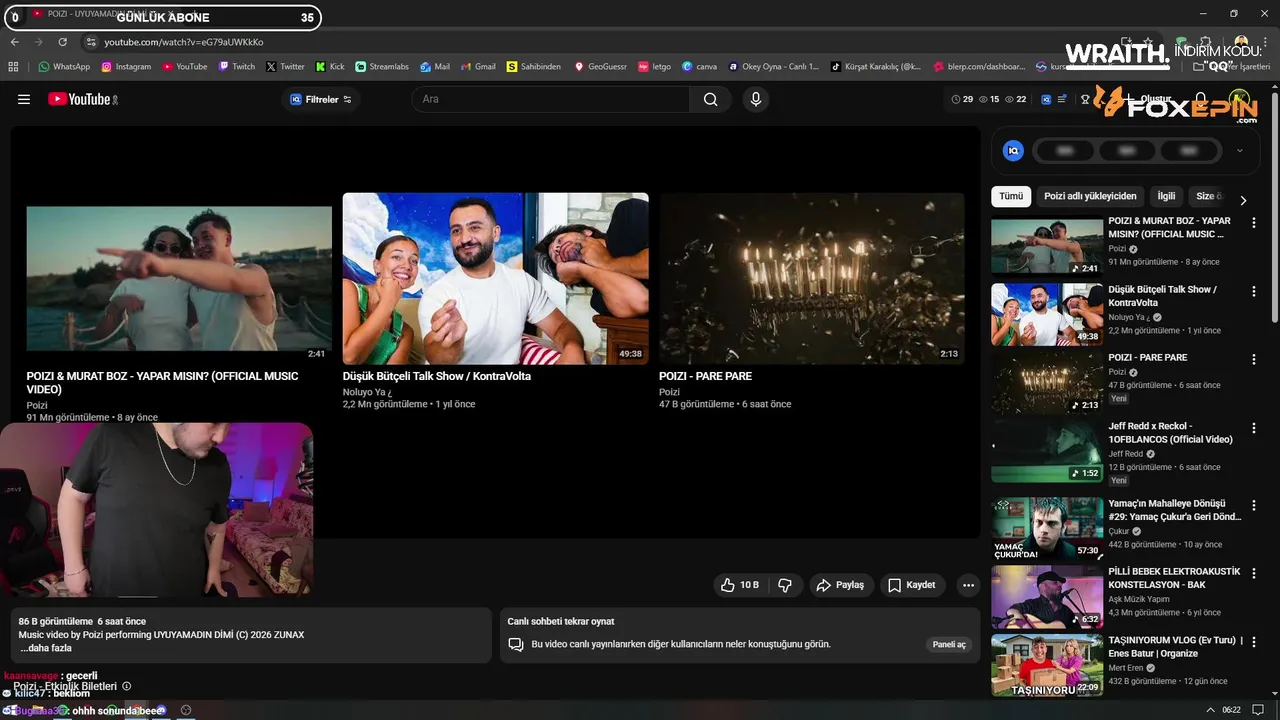
Task: Select the İlgili chip
Action: tap(1166, 196)
